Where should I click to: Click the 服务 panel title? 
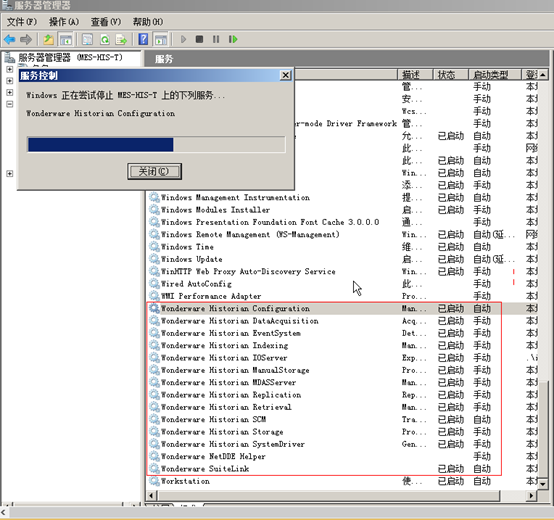(164, 59)
